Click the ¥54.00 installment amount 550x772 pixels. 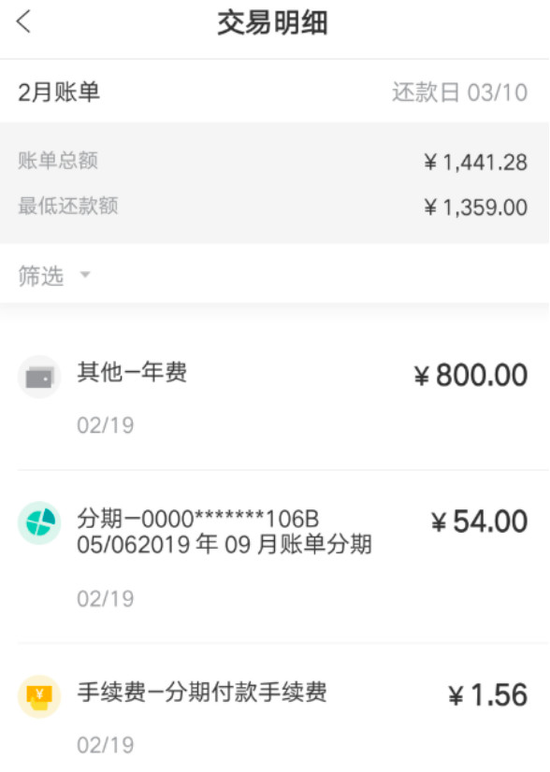[x=479, y=521]
